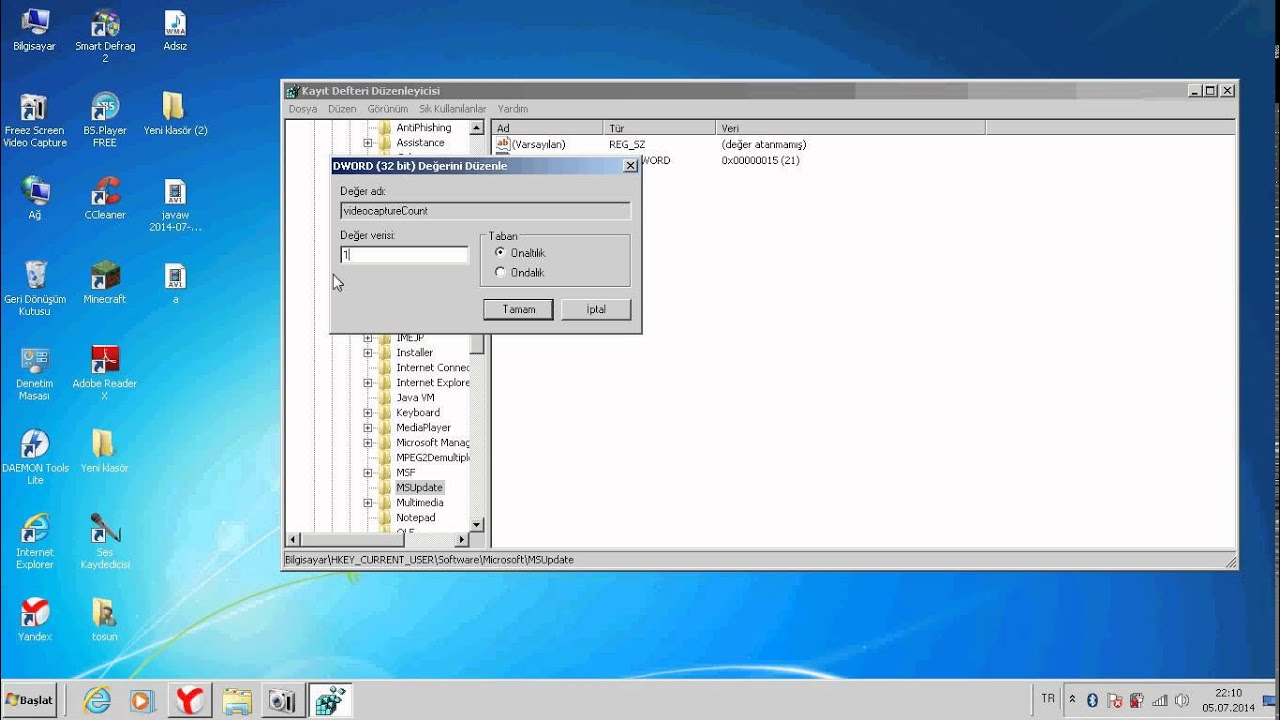Open the file explorer taskbar icon
Screen dimensions: 1280x720
pos(237,701)
